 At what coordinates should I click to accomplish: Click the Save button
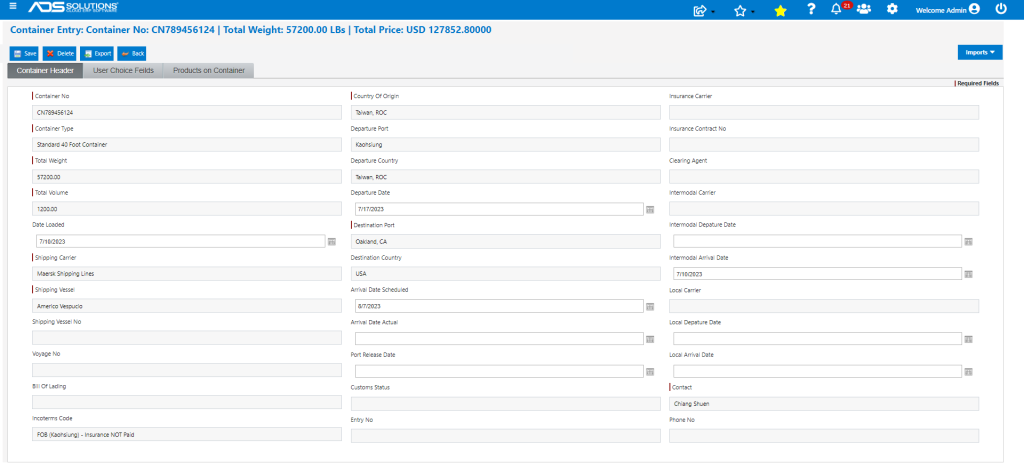click(25, 54)
